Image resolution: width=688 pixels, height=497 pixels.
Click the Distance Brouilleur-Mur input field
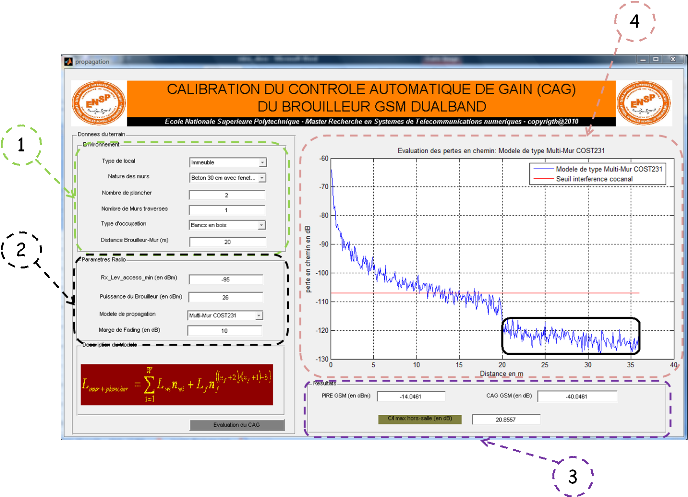click(x=228, y=242)
